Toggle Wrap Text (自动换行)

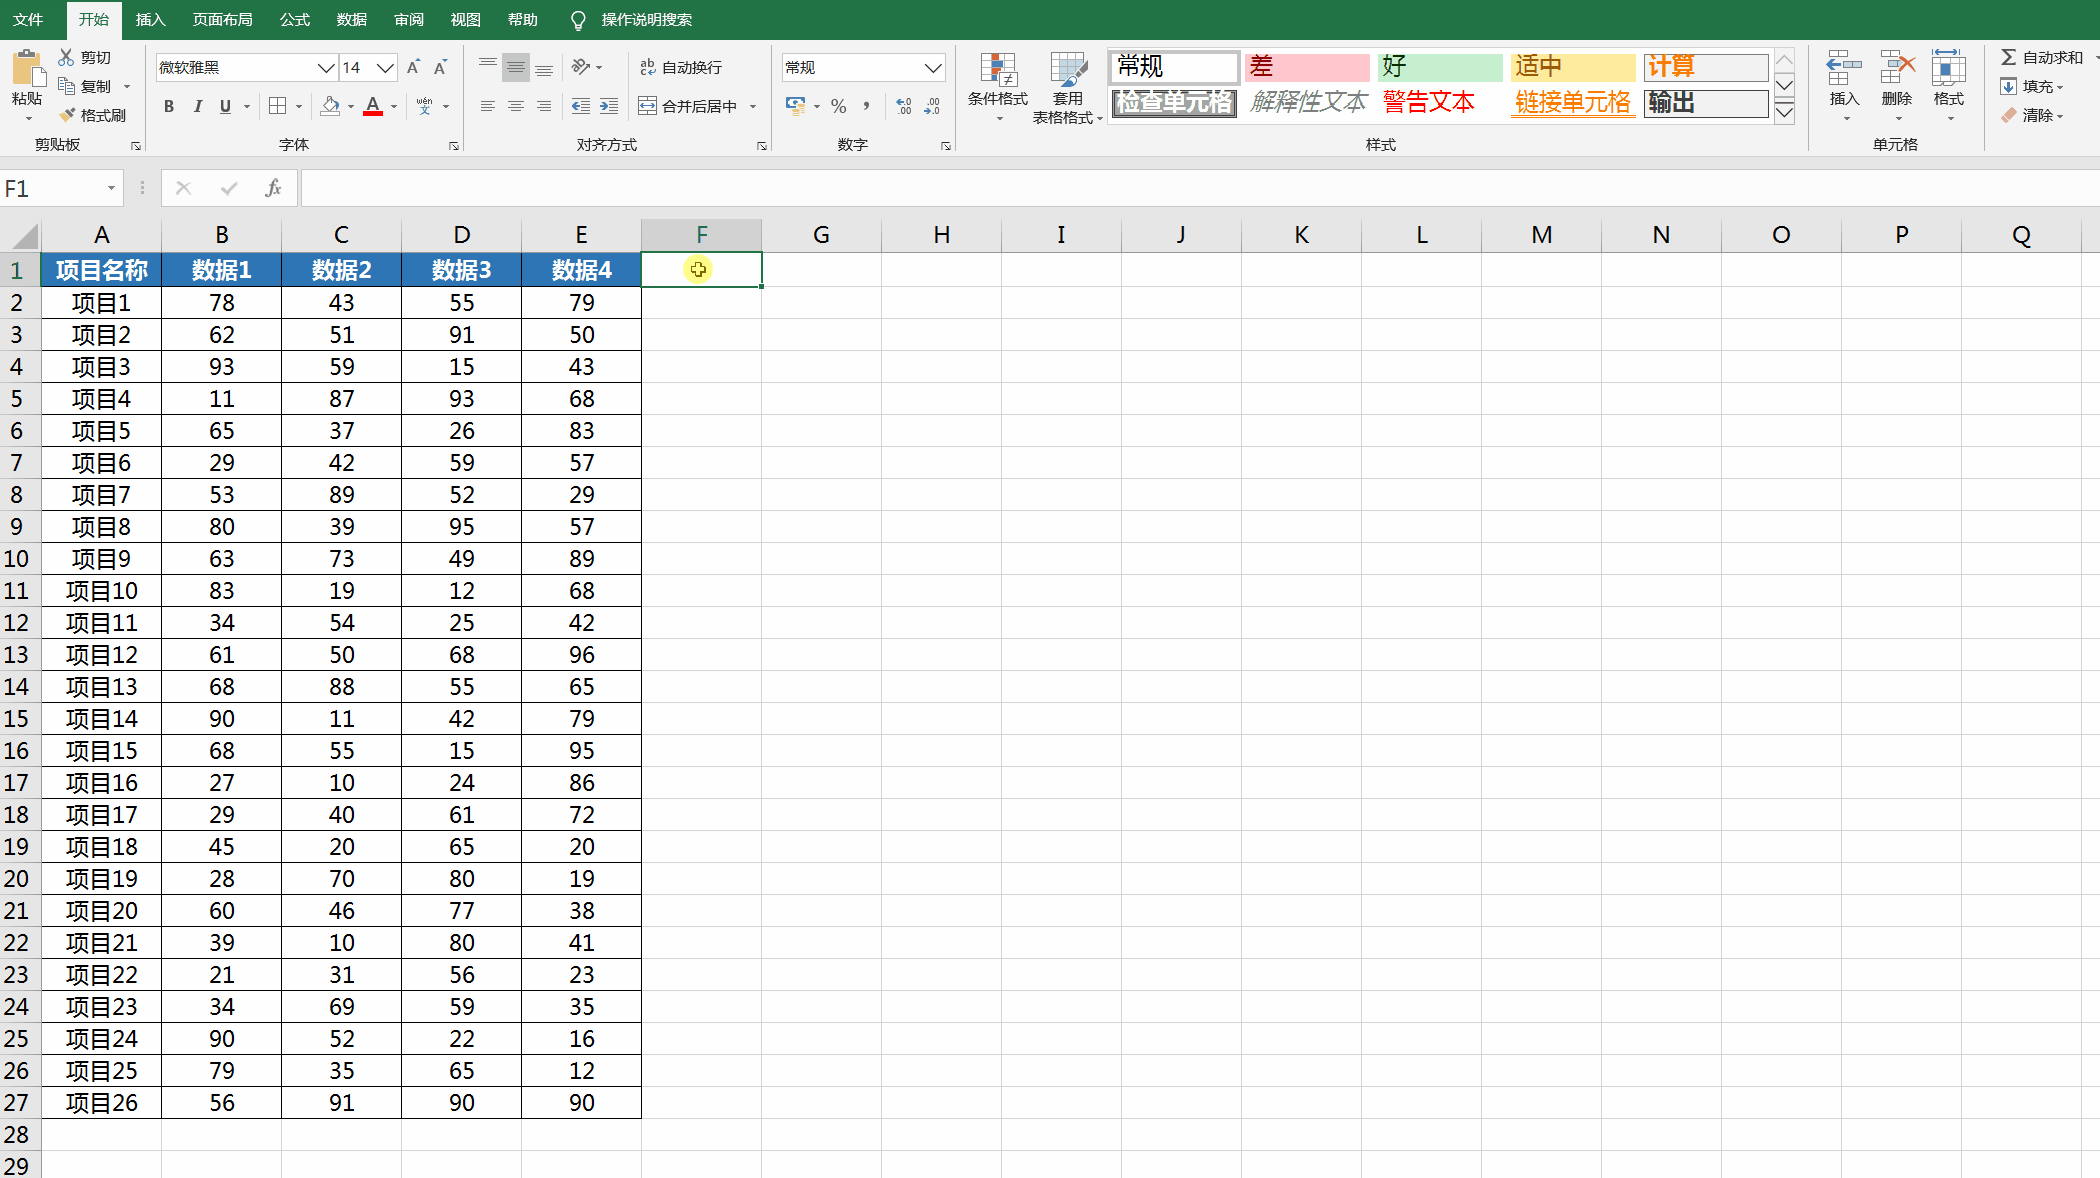click(681, 67)
